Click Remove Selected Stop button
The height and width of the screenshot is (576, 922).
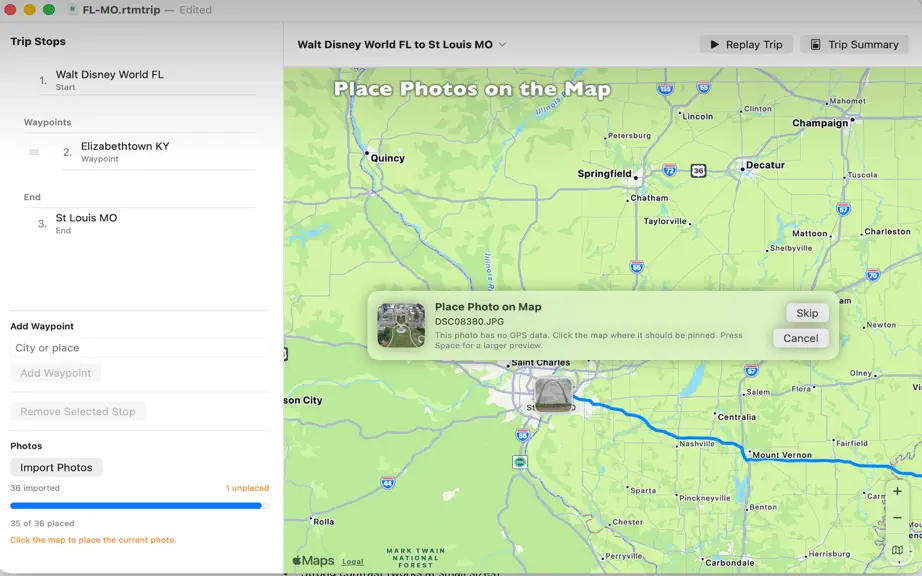click(x=78, y=411)
